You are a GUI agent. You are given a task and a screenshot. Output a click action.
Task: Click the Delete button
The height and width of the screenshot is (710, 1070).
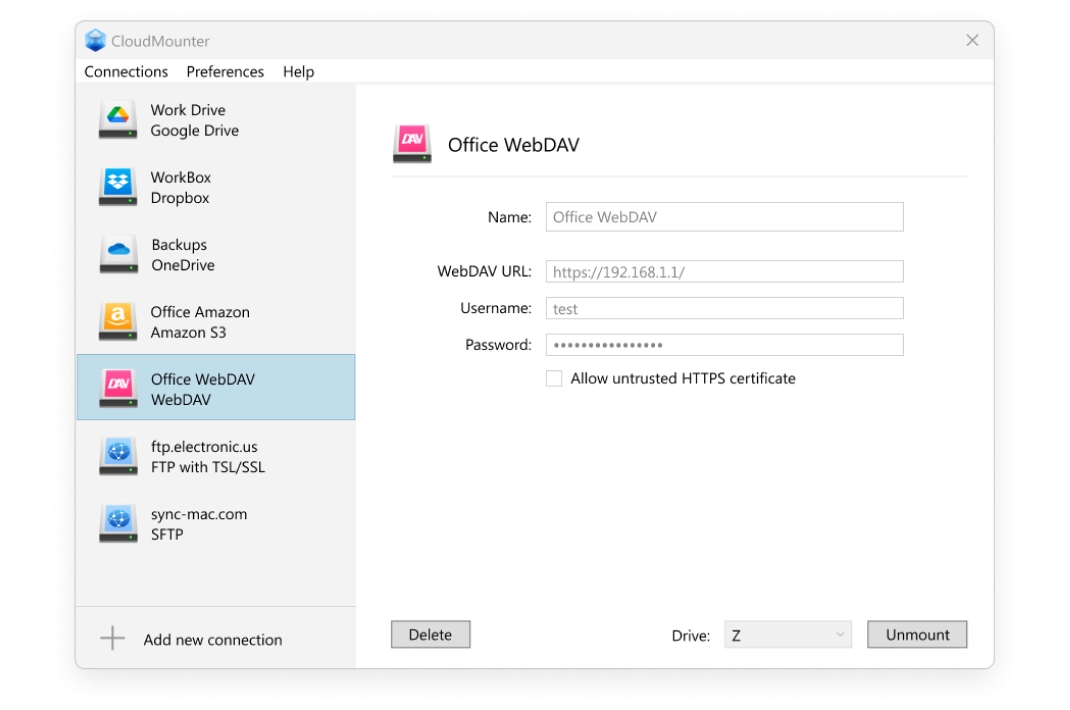pyautogui.click(x=431, y=635)
